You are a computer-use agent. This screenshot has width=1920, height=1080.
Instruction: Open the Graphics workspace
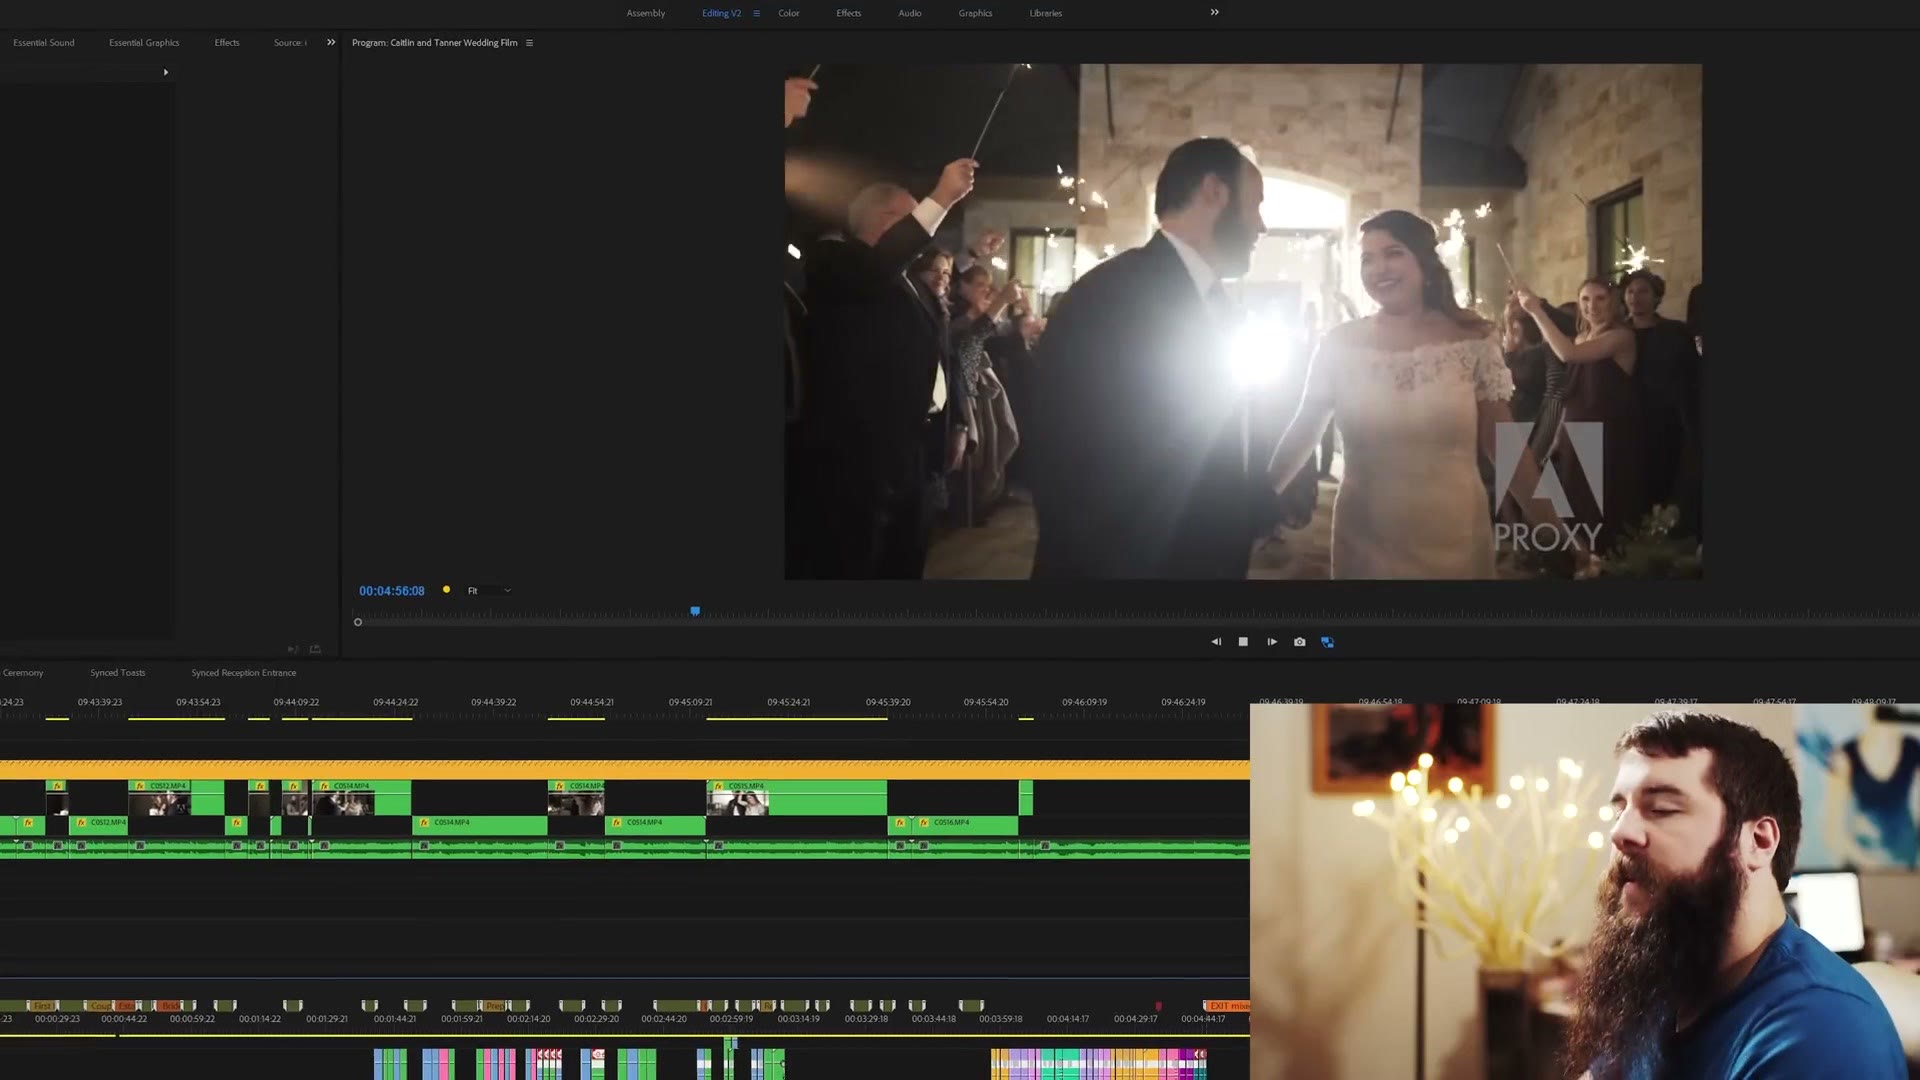pyautogui.click(x=975, y=13)
